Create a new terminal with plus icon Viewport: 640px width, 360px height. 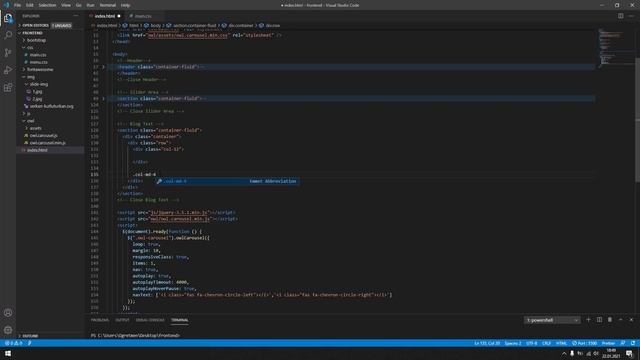click(x=588, y=320)
